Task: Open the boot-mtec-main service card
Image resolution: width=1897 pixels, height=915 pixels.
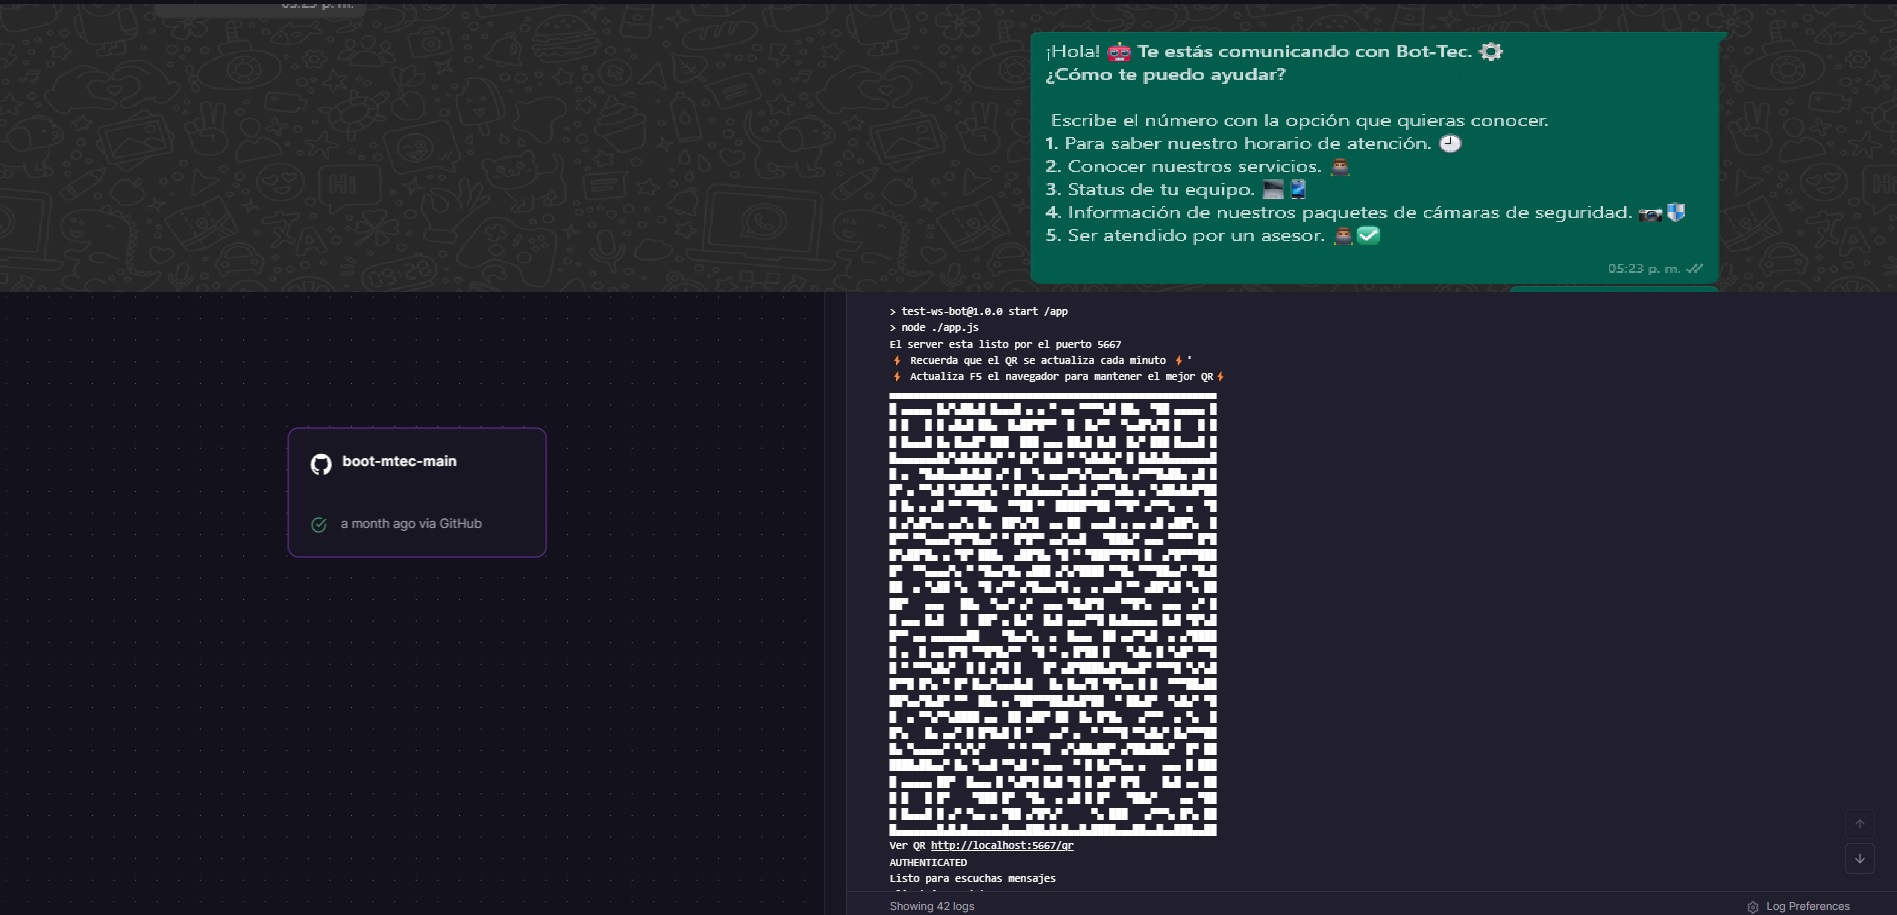Action: pyautogui.click(x=417, y=492)
